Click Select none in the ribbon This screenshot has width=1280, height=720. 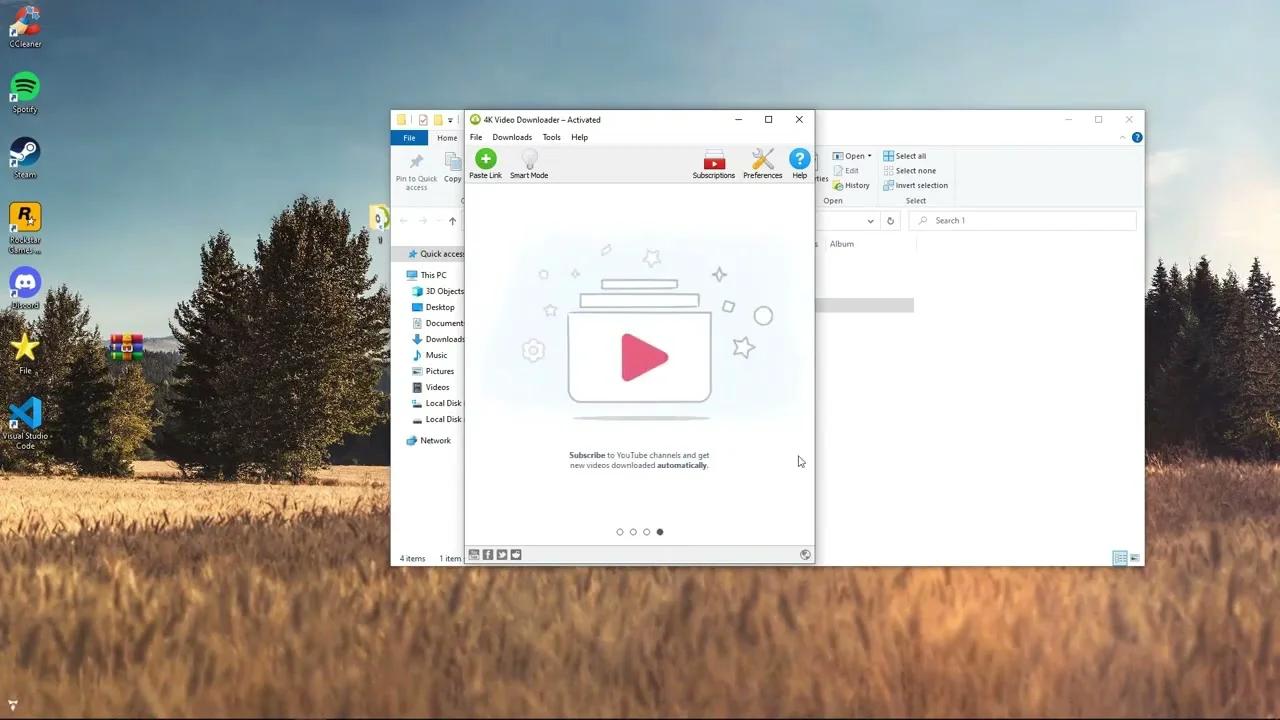(910, 170)
